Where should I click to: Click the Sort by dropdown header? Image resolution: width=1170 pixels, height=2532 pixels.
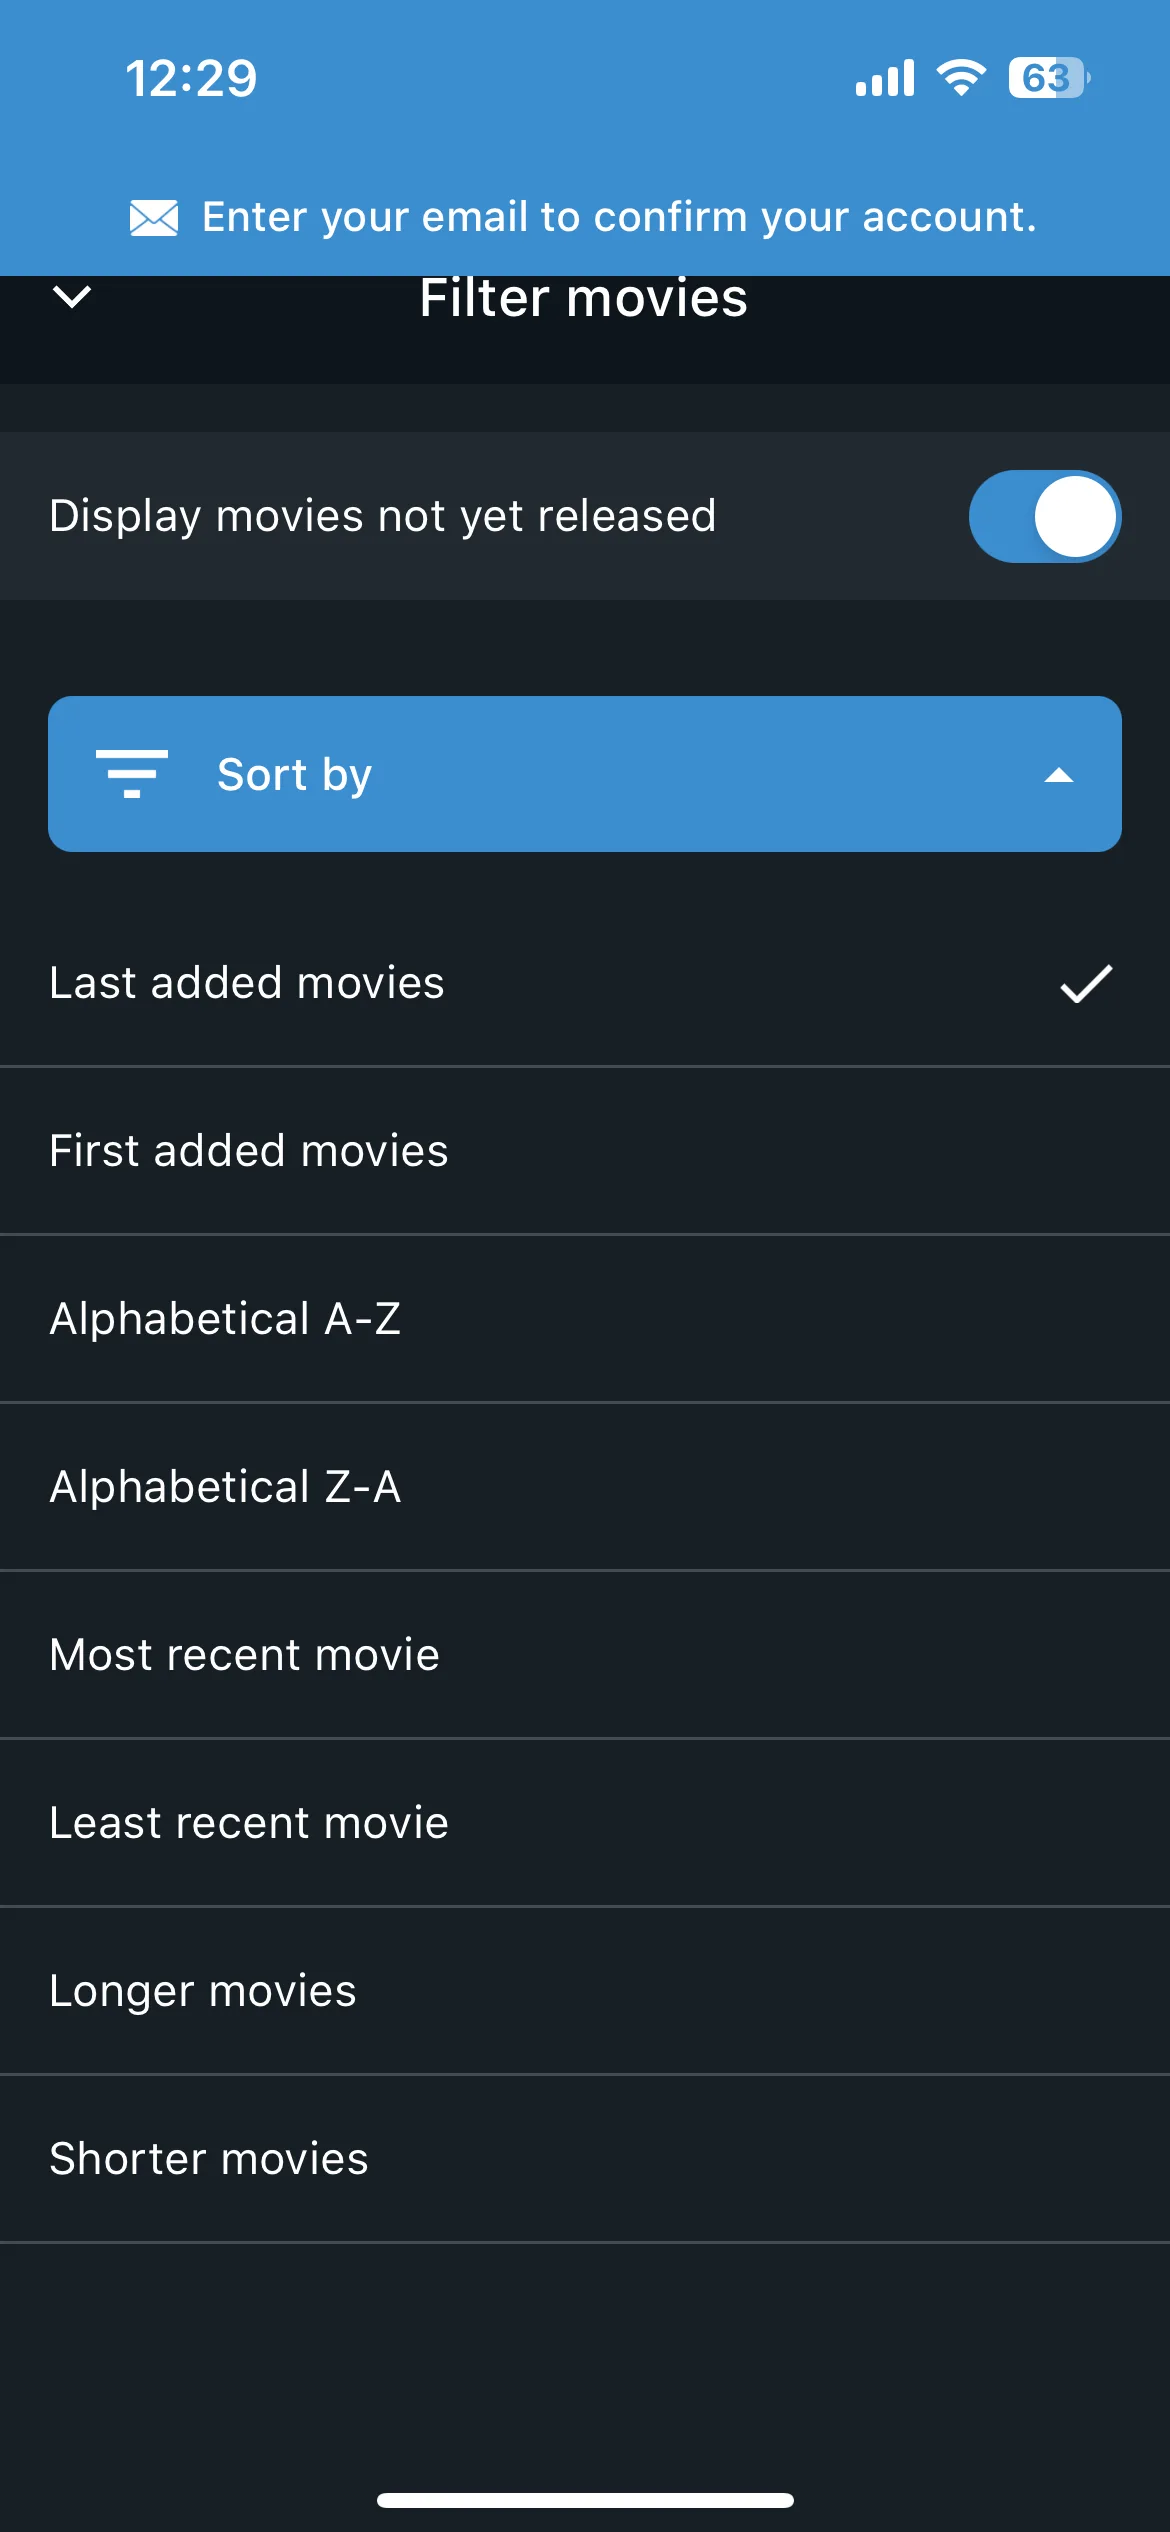click(585, 774)
